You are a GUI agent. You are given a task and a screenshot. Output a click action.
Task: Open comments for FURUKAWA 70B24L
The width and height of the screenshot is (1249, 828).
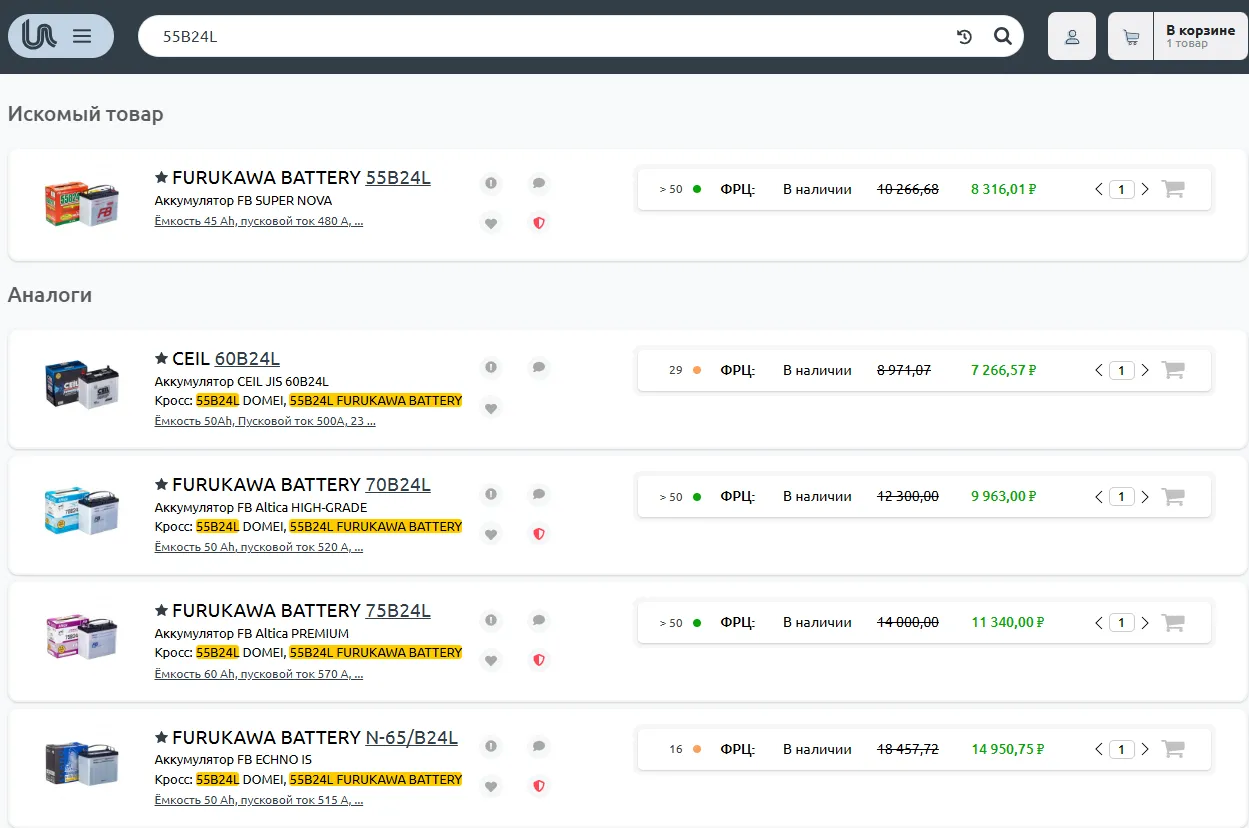[539, 494]
